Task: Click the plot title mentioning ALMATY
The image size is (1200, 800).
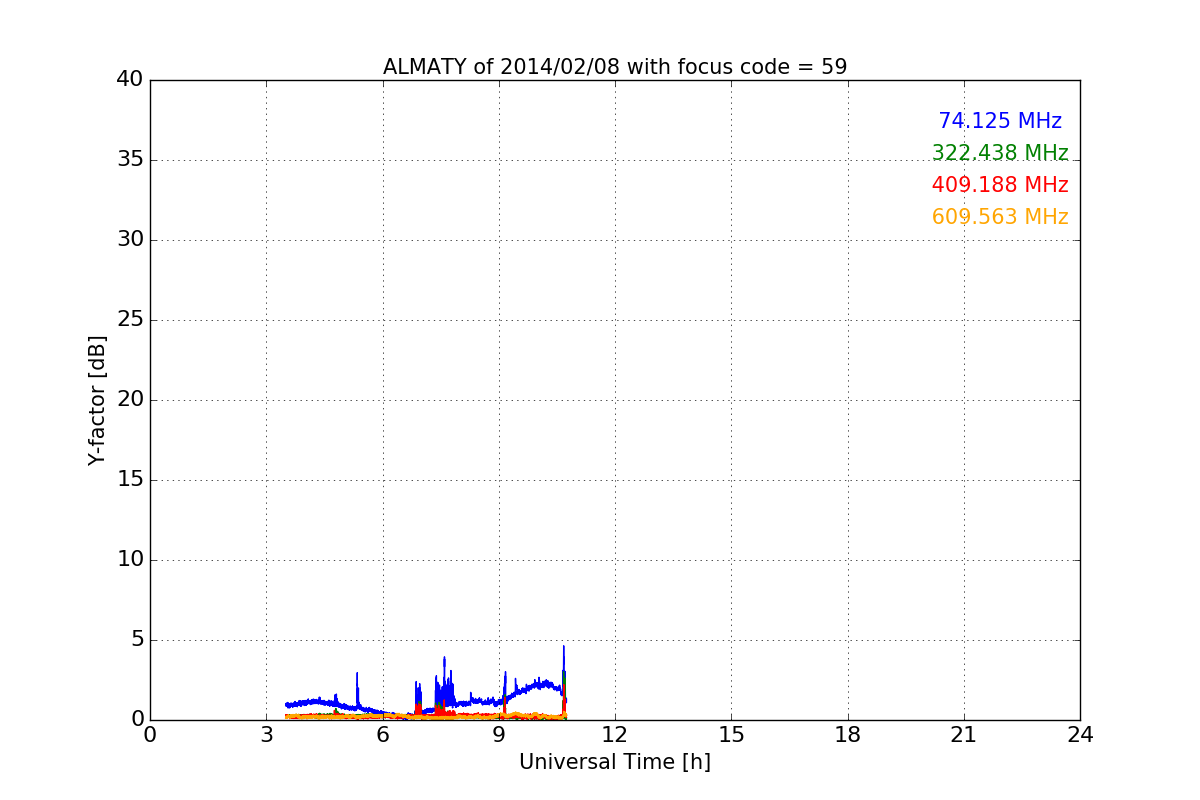Action: [x=615, y=67]
